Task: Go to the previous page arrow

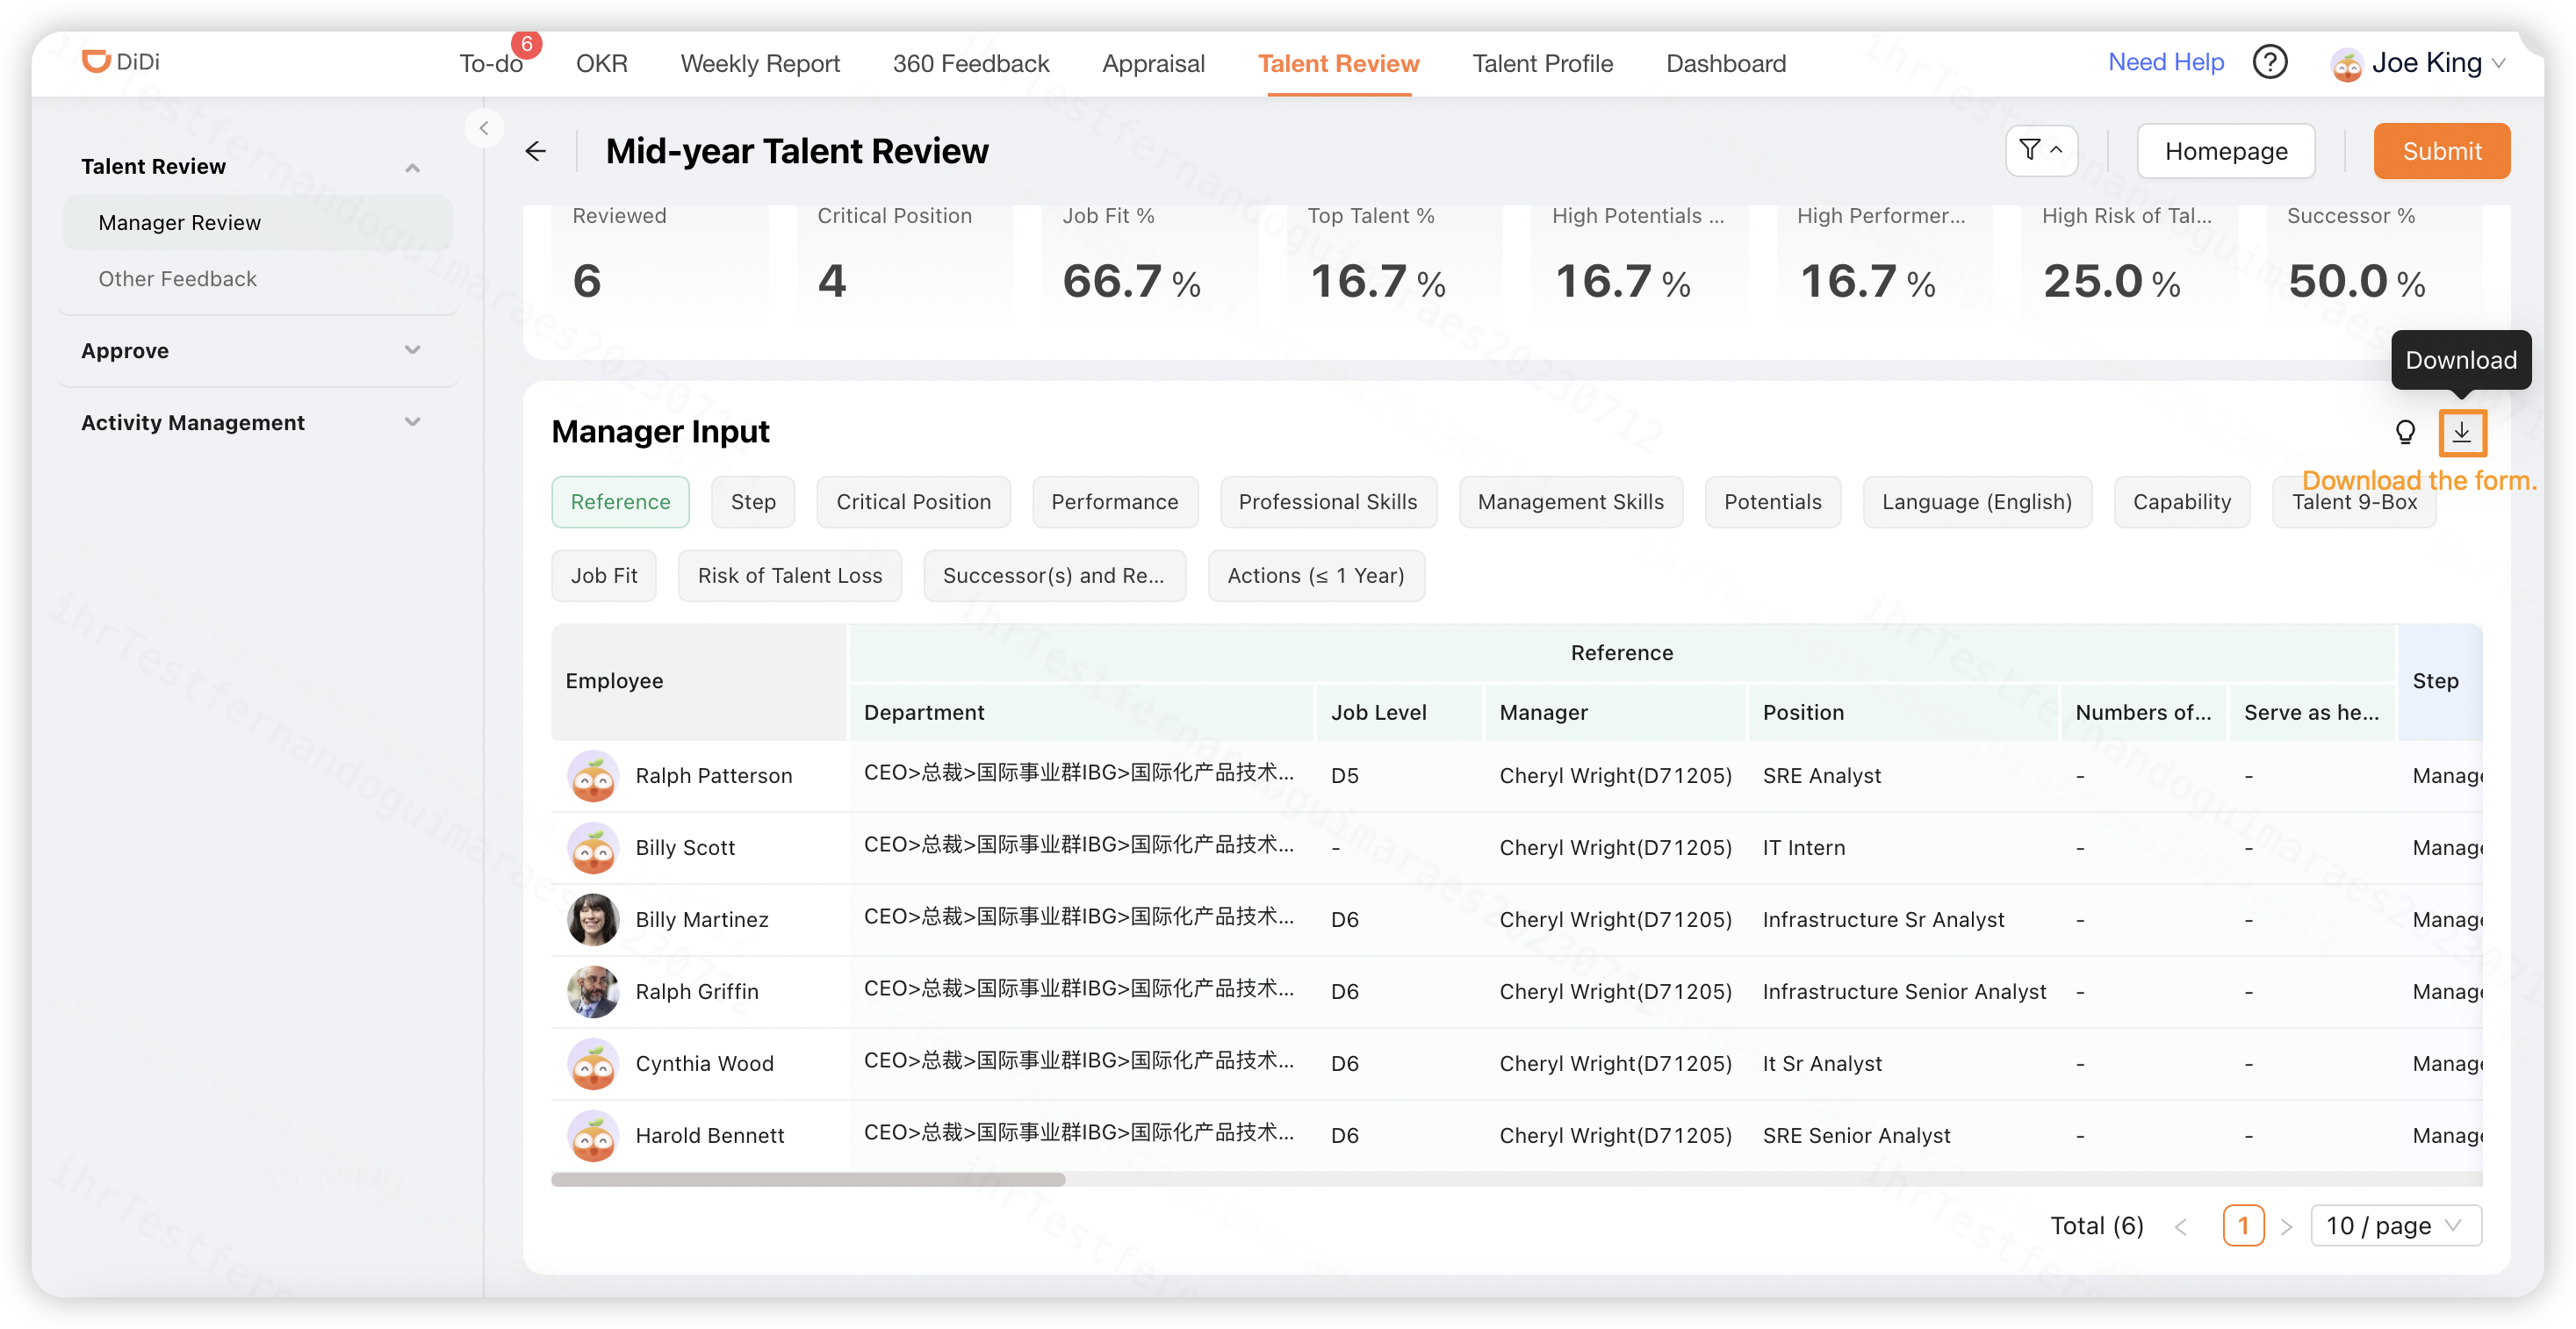Action: coord(2181,1226)
